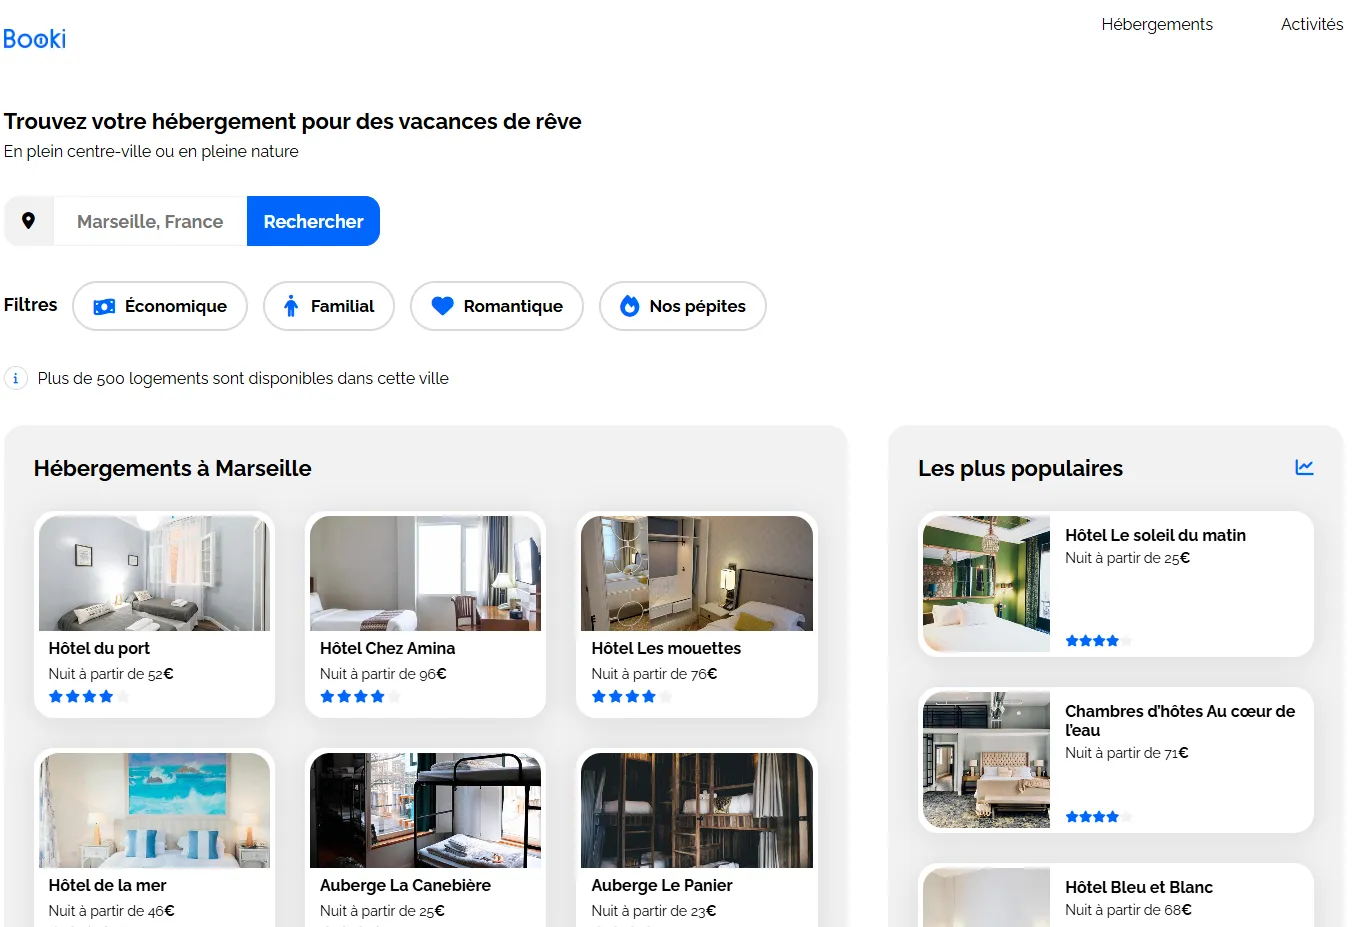Click the Hôtel du port title
The image size is (1355, 927).
(99, 648)
